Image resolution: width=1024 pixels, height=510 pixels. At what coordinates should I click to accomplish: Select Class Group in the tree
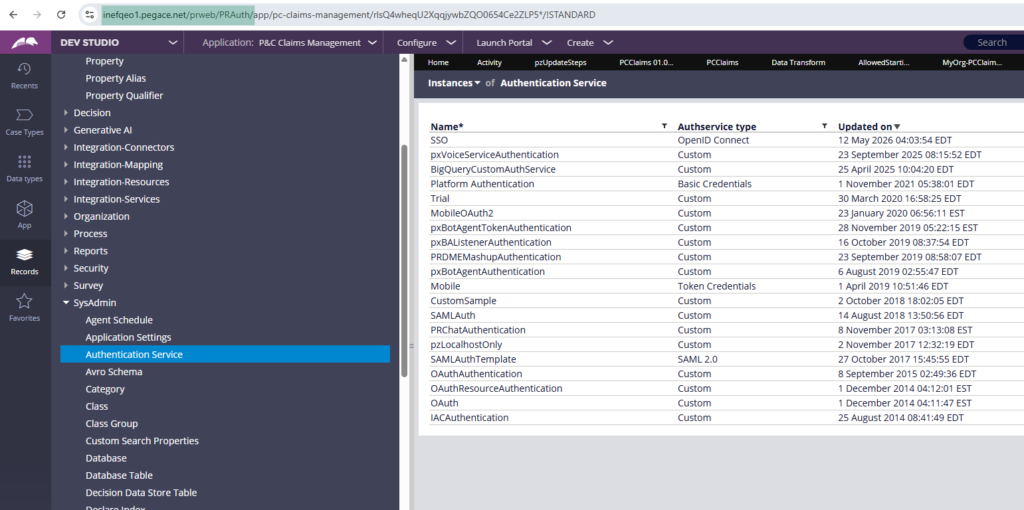(x=112, y=423)
